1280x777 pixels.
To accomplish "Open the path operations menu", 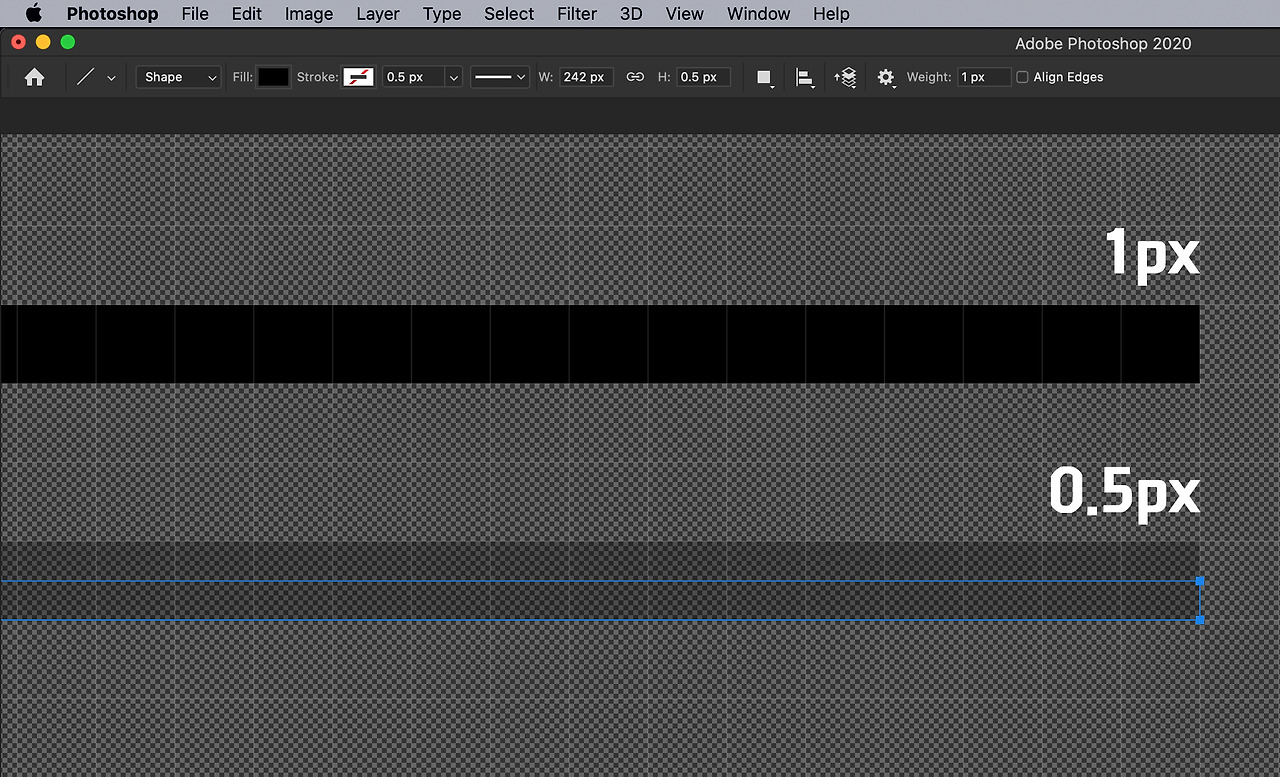I will coord(765,78).
